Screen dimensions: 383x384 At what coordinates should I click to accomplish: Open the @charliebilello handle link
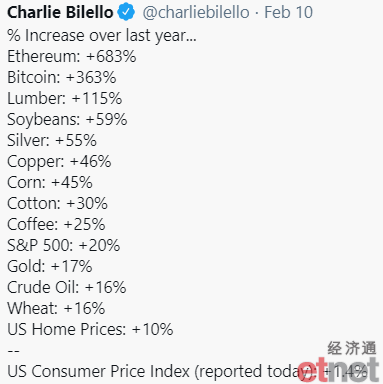[196, 12]
